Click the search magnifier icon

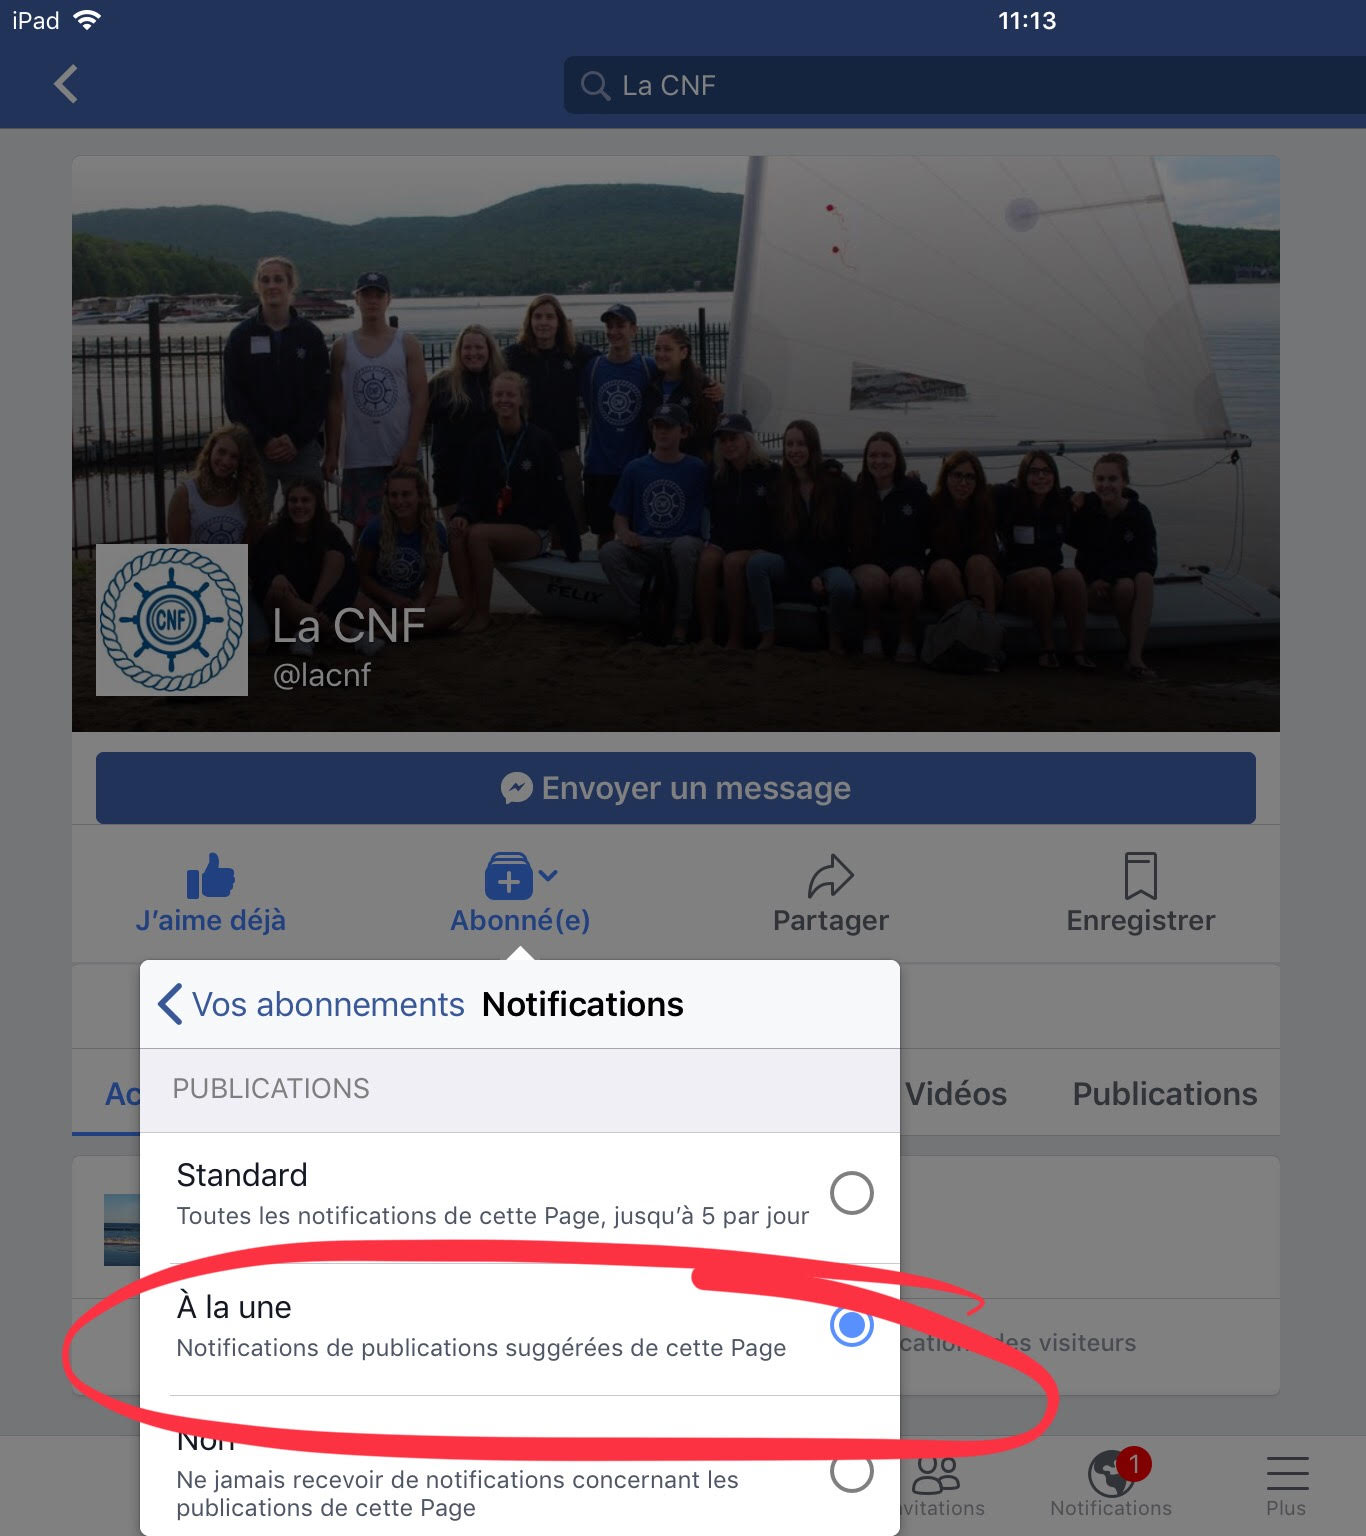click(595, 86)
